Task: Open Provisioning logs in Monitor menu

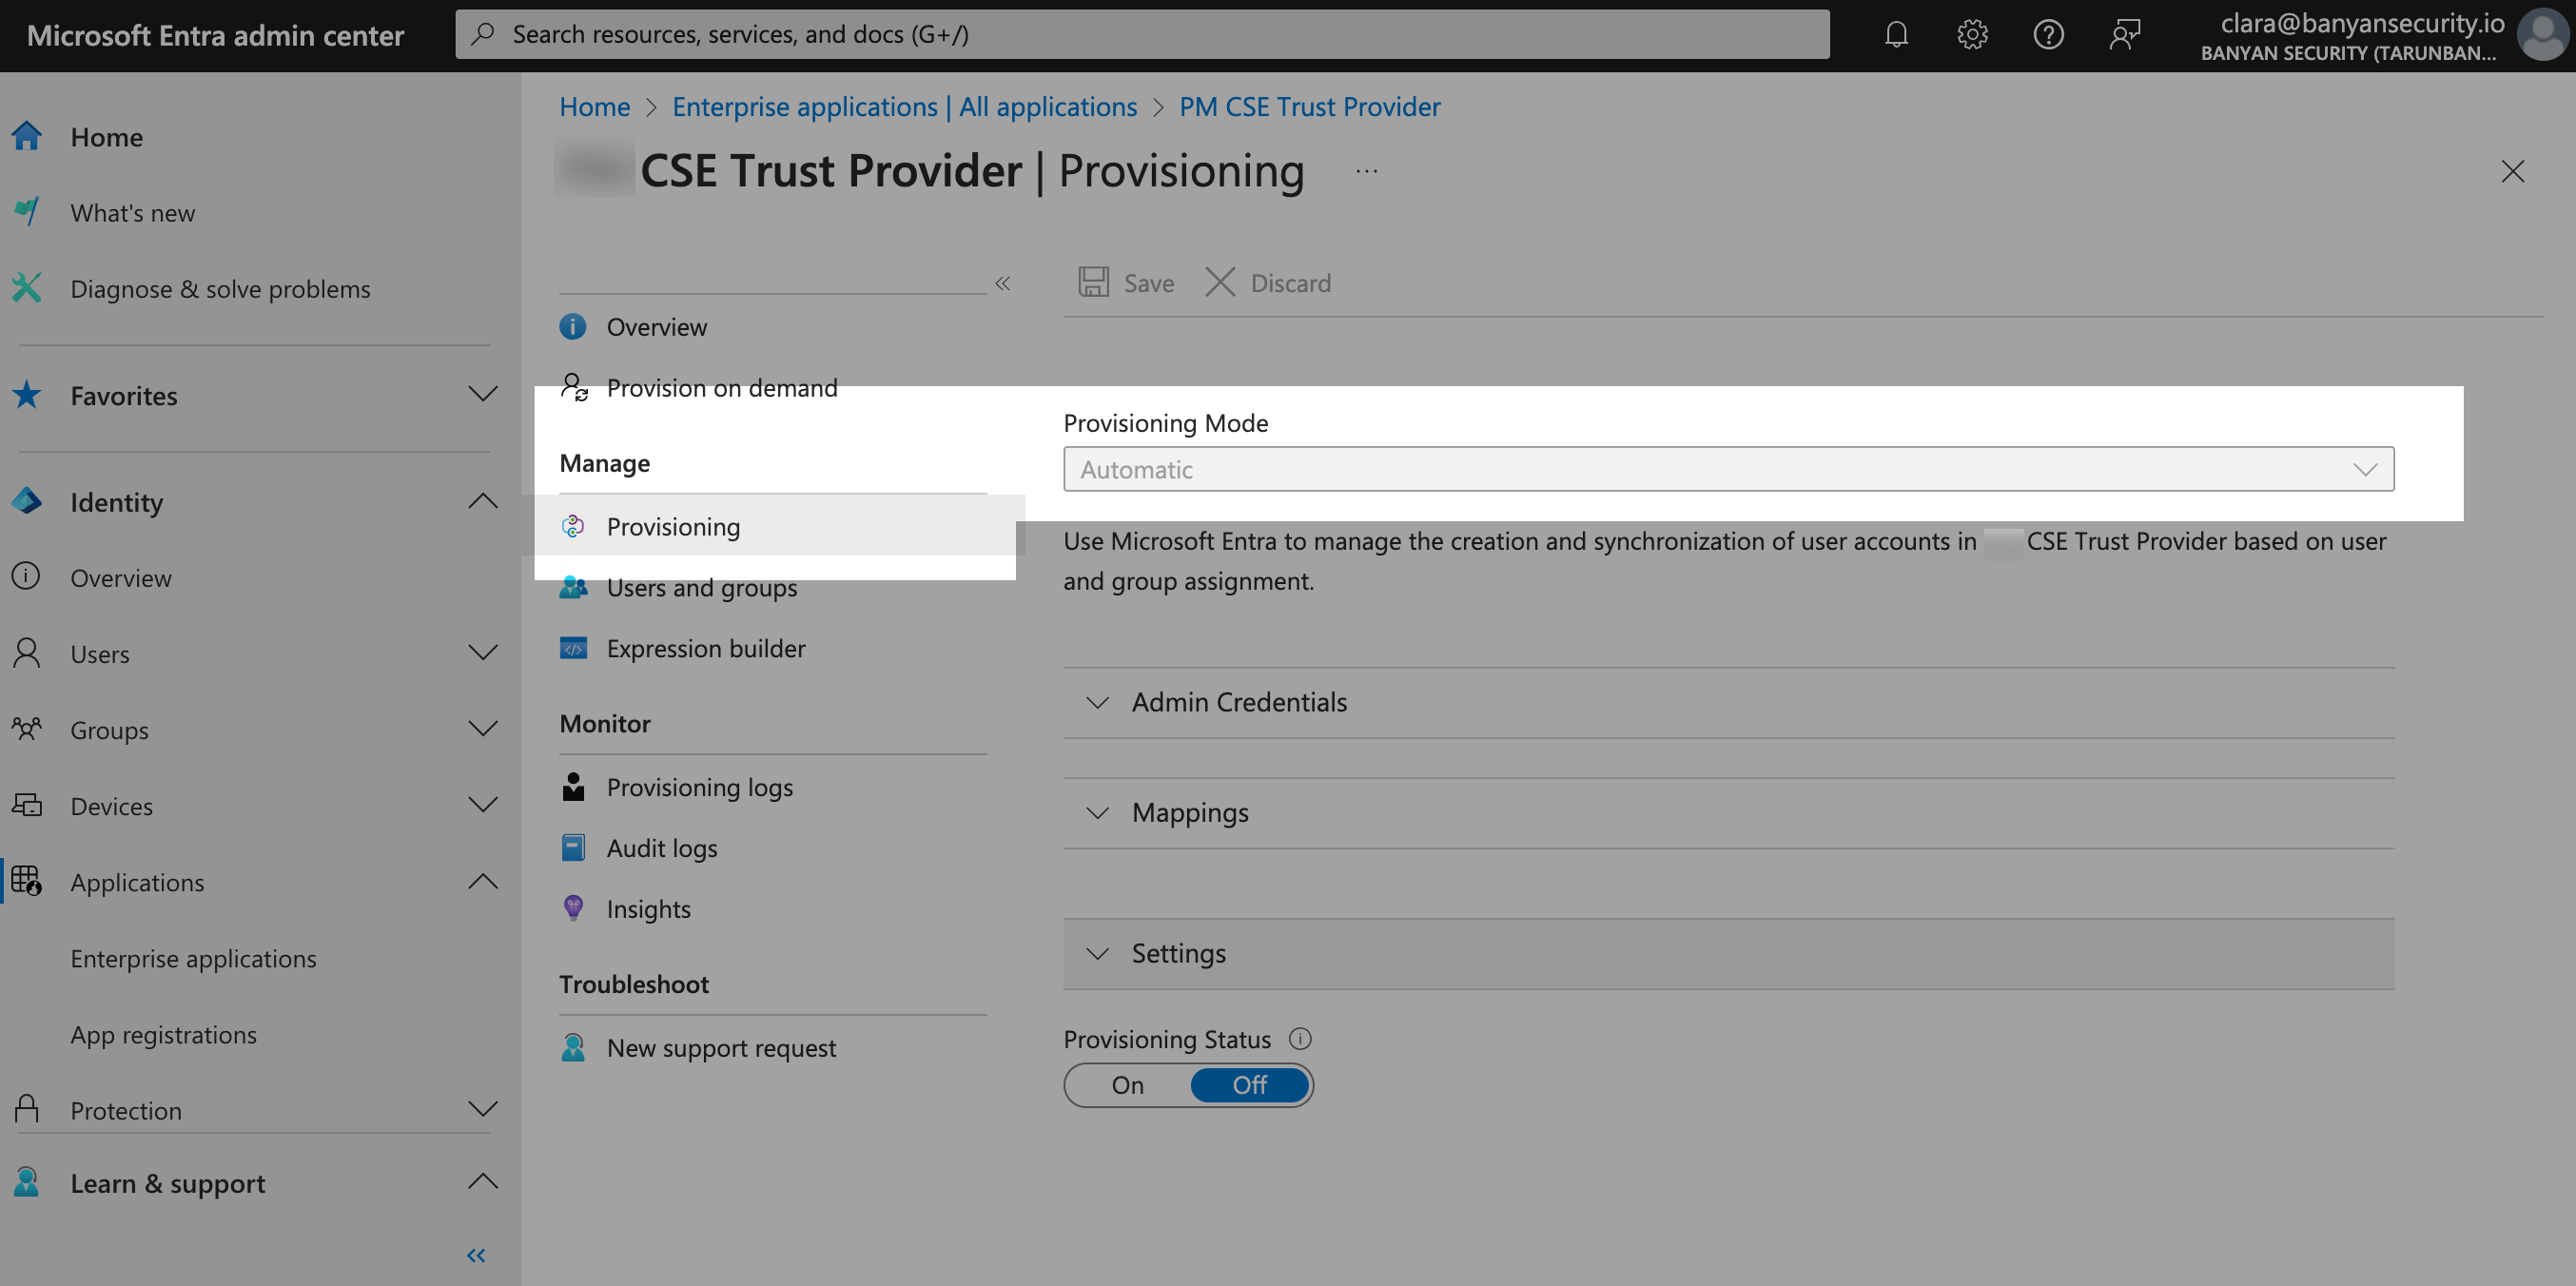Action: point(699,787)
